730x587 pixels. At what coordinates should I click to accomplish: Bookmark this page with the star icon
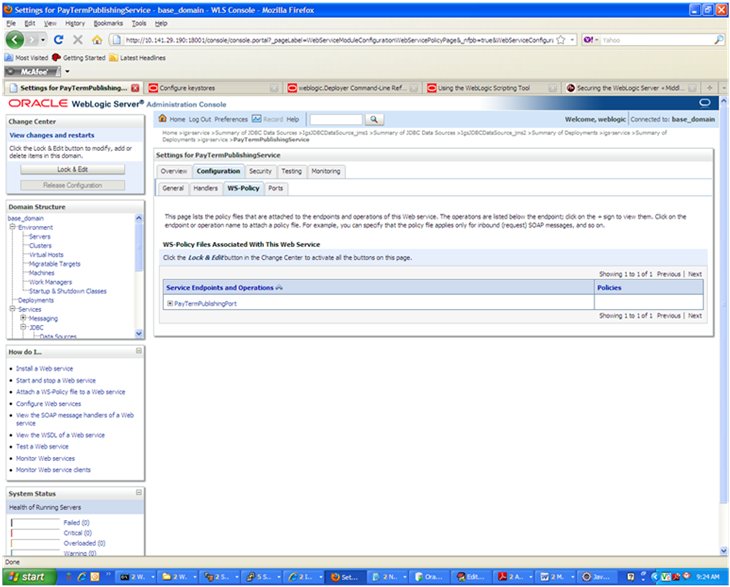pos(561,40)
